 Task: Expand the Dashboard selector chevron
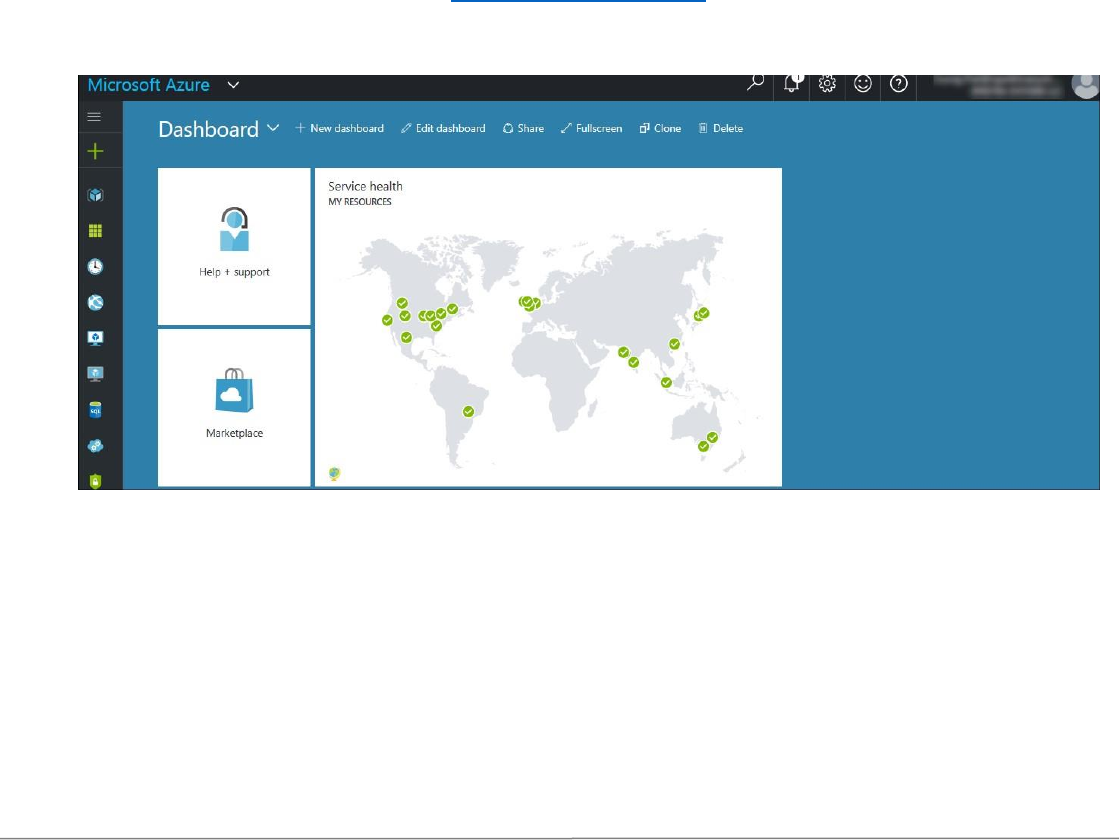pyautogui.click(x=273, y=128)
